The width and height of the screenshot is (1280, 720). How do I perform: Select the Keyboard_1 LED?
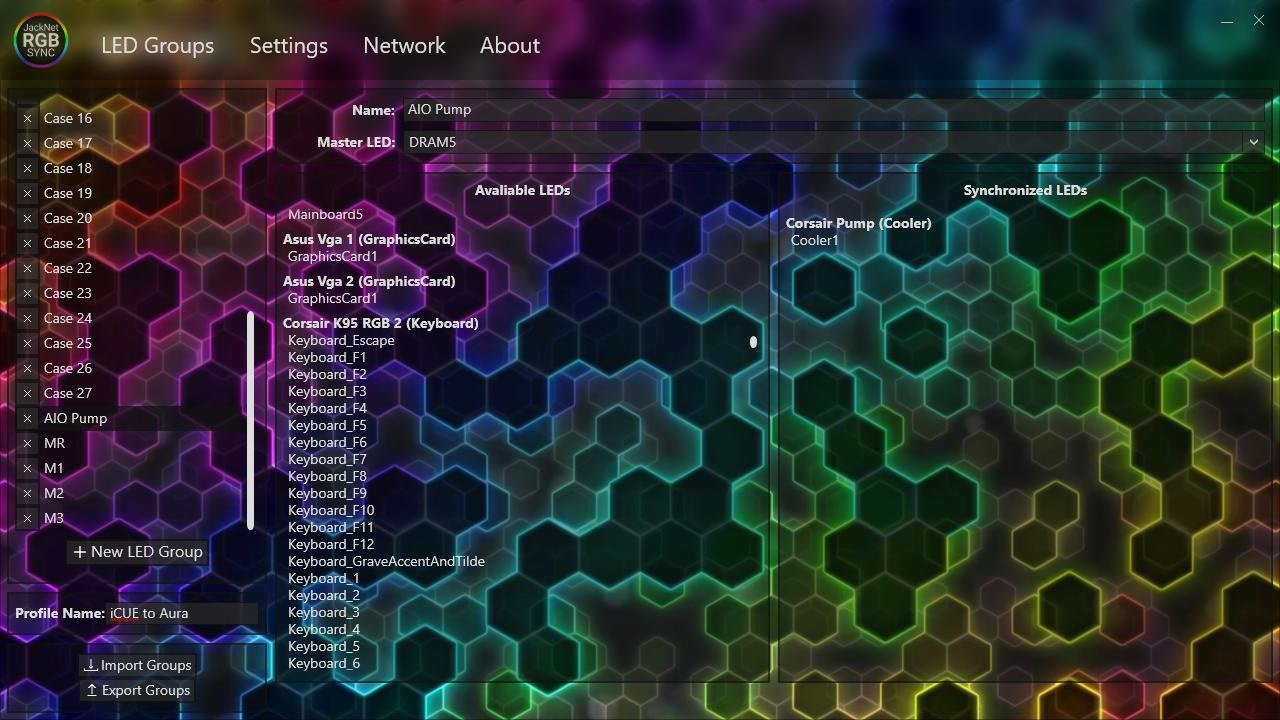coord(323,578)
